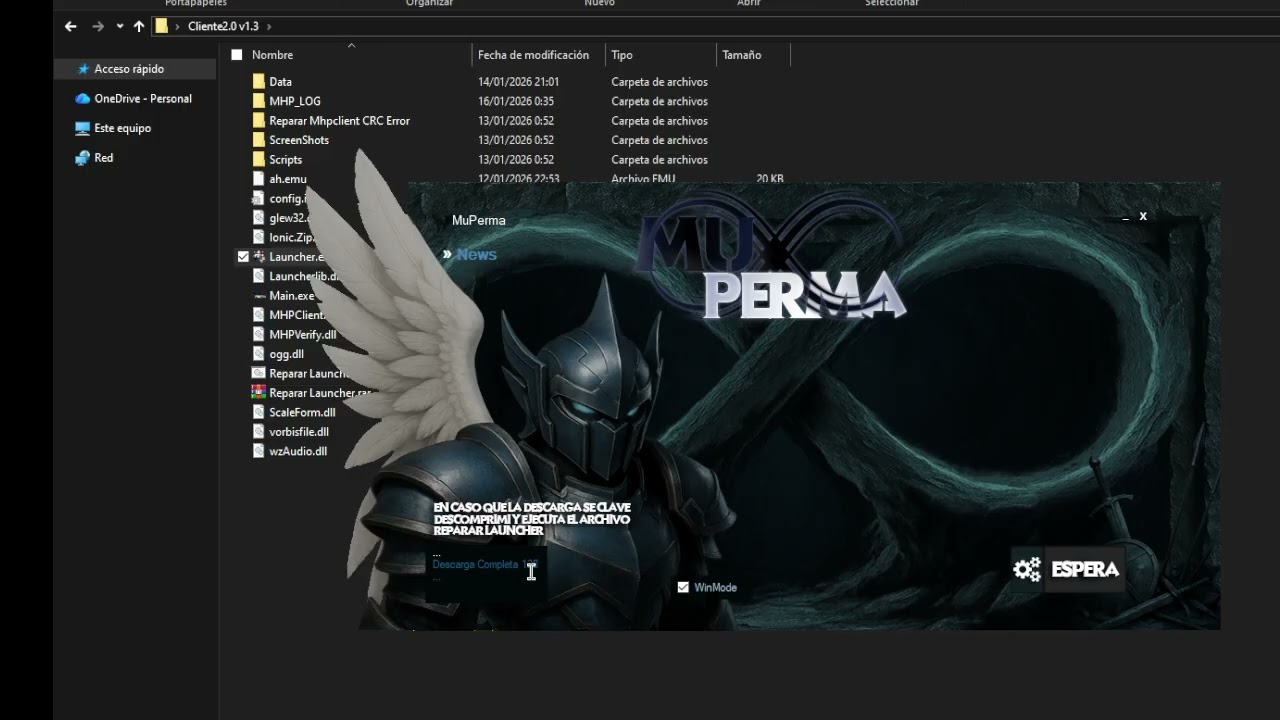Click the MuPerma launcher title text
Screen dimensions: 1280x720
tap(479, 220)
